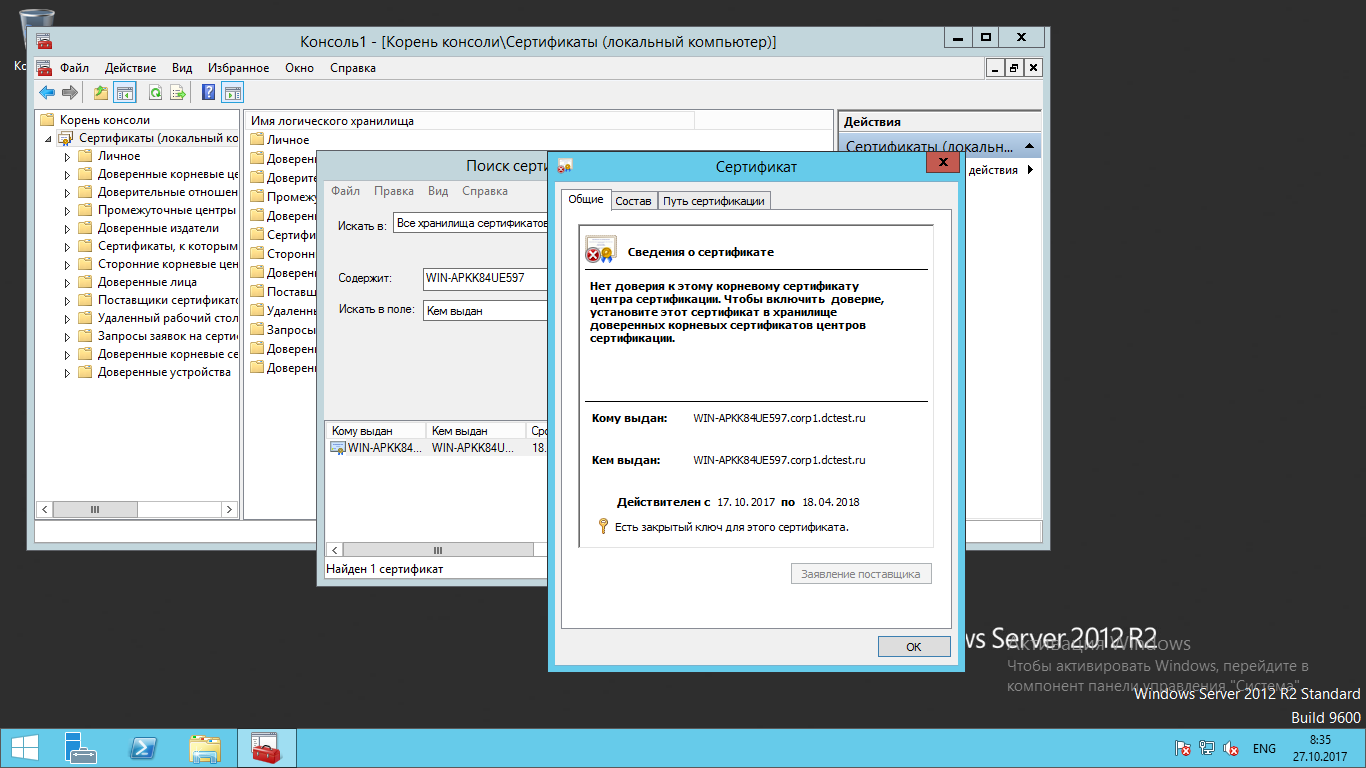Open the Избранное menu
Screen dimensions: 1366x768
[x=238, y=68]
